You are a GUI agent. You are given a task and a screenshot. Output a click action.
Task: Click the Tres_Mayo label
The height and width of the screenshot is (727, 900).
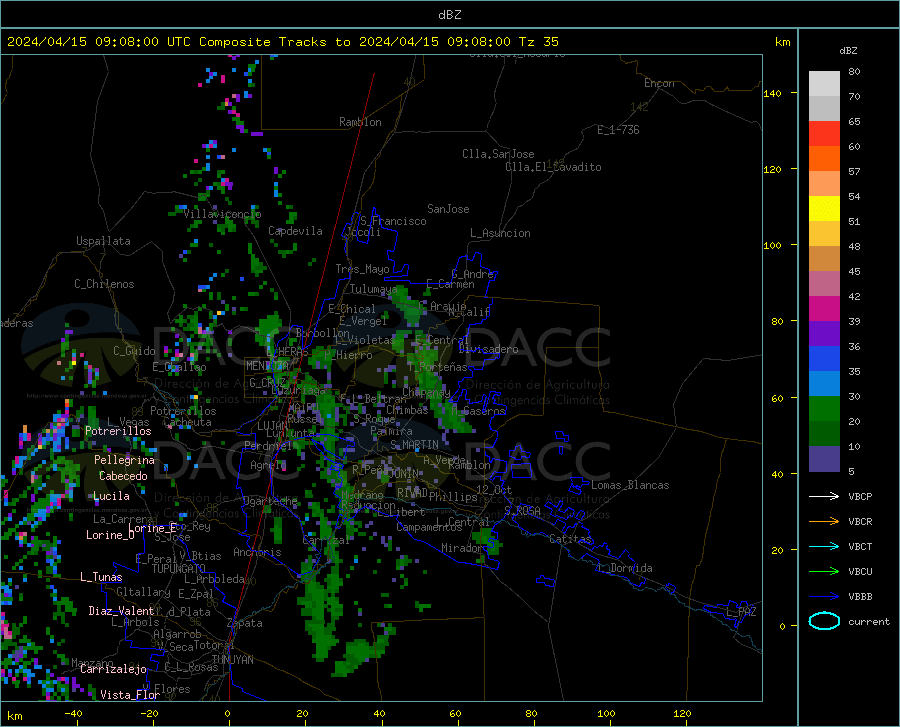pyautogui.click(x=362, y=269)
